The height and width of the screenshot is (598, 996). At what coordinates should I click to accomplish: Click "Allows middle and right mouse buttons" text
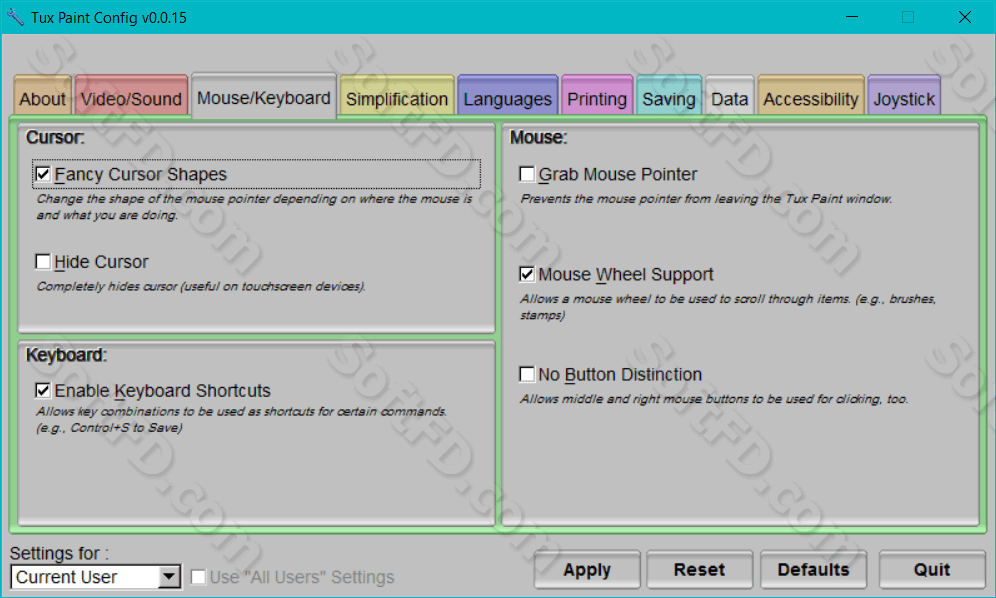pyautogui.click(x=714, y=399)
